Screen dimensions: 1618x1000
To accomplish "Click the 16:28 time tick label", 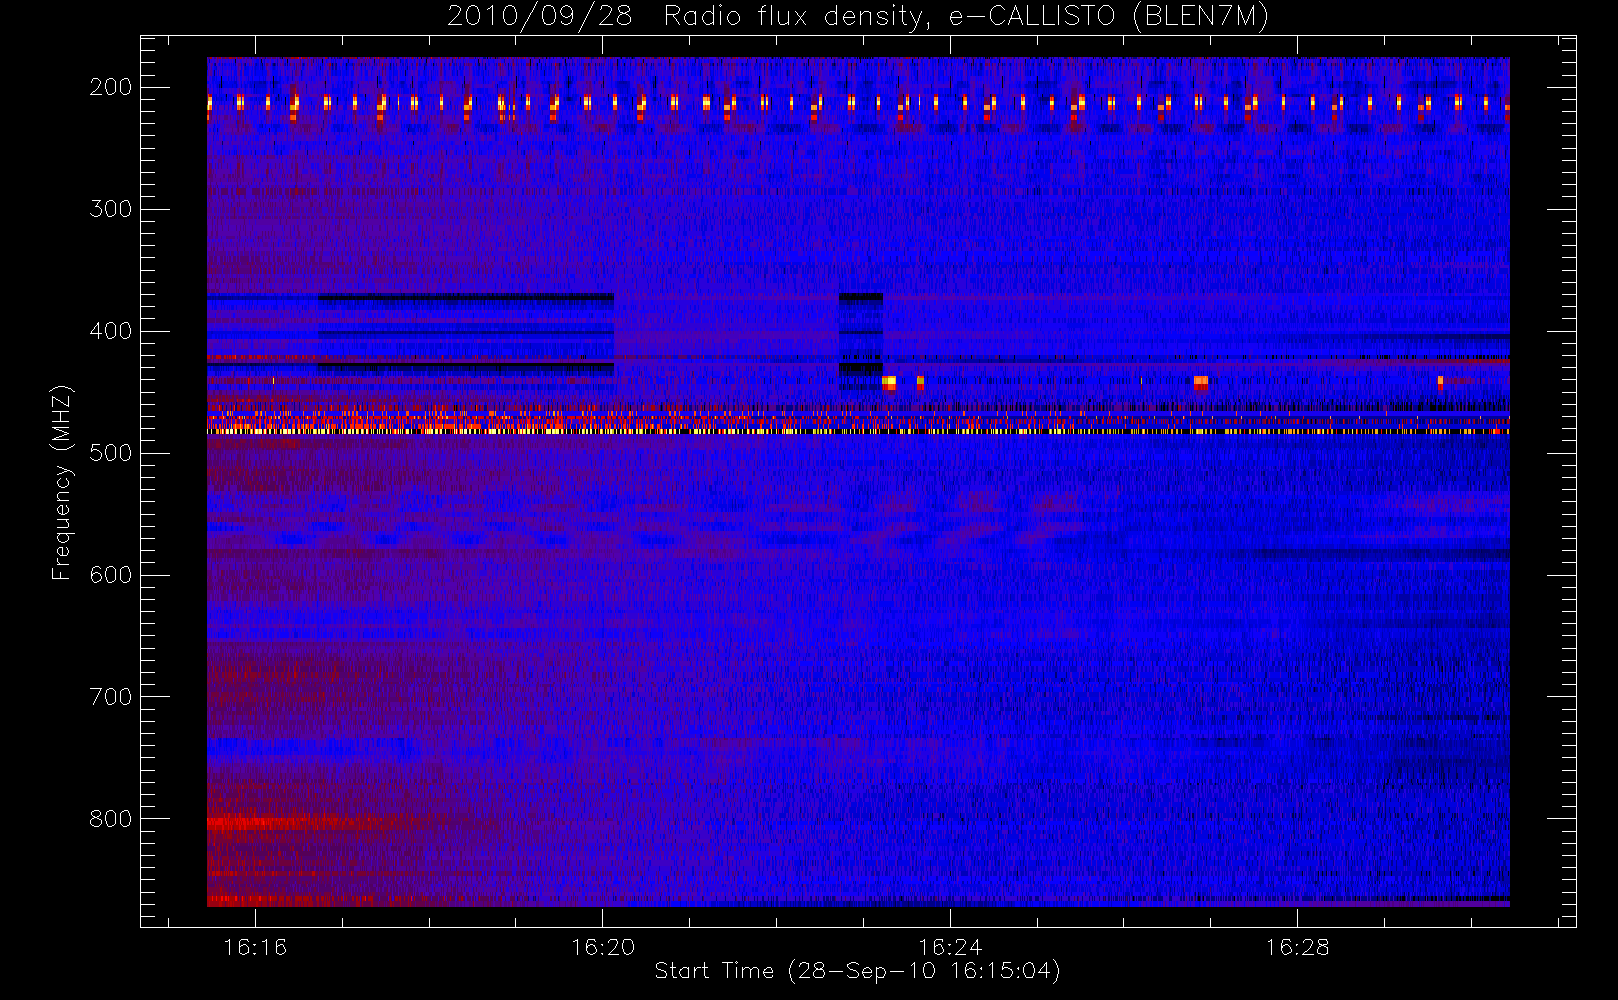I will pos(1297,947).
